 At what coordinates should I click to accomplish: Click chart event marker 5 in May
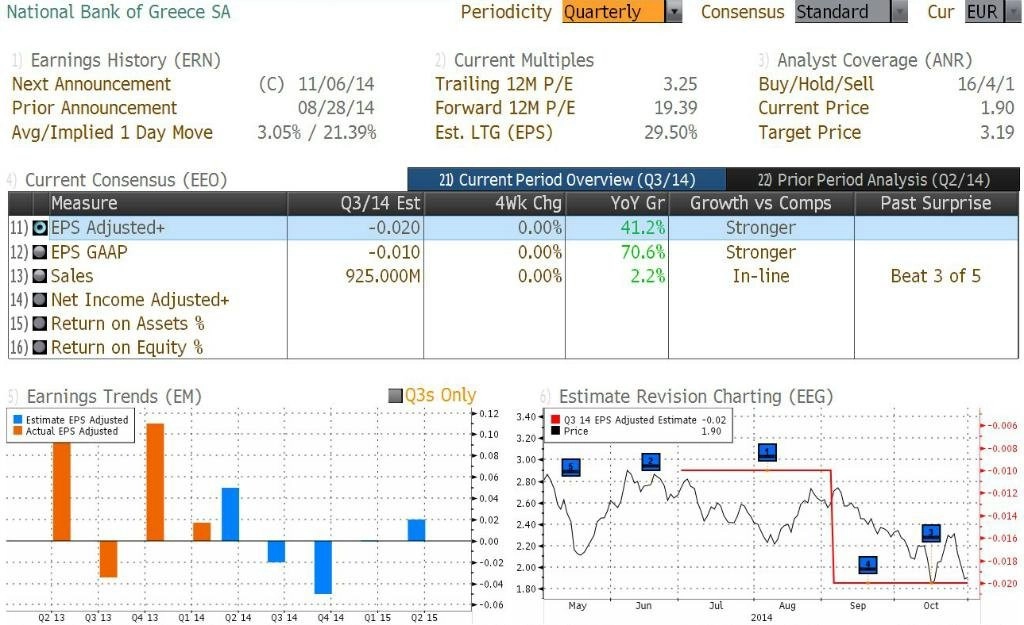coord(571,468)
